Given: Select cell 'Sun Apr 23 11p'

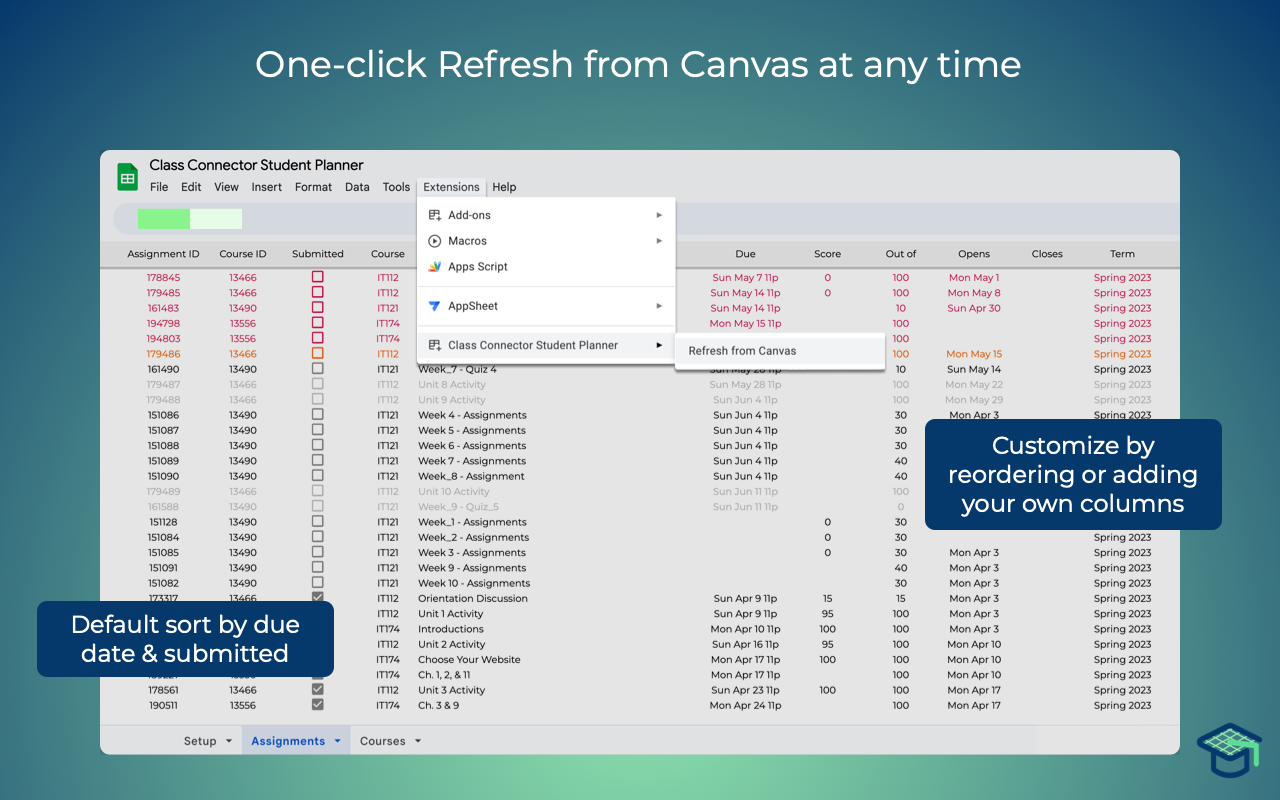Looking at the screenshot, I should point(745,690).
